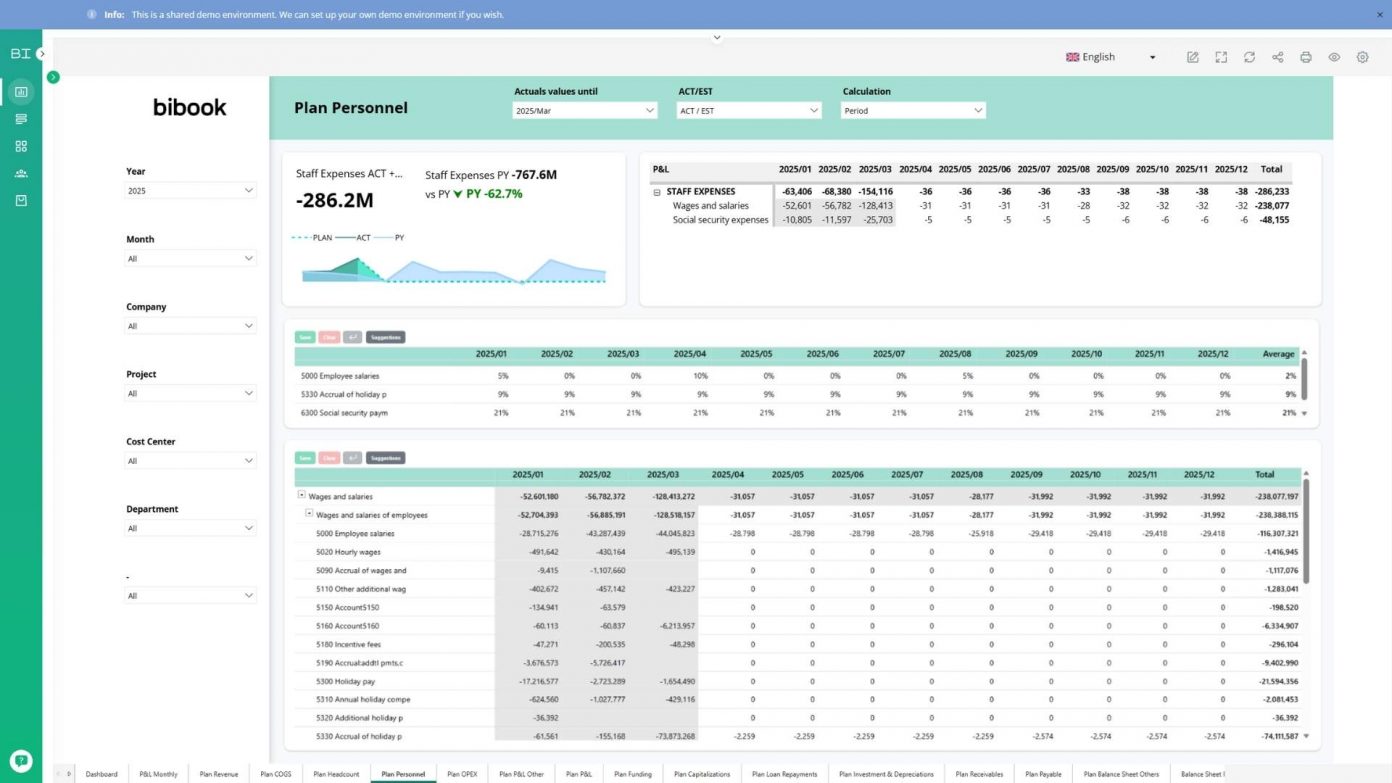This screenshot has width=1392, height=783.
Task: Click Suggestions button above the percentage table
Action: point(385,337)
